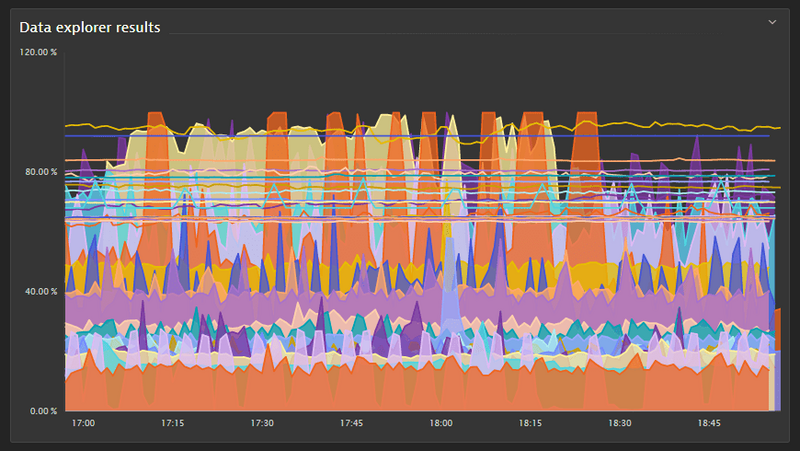Click the 18:00 time axis label
This screenshot has height=451, width=800.
[441, 424]
